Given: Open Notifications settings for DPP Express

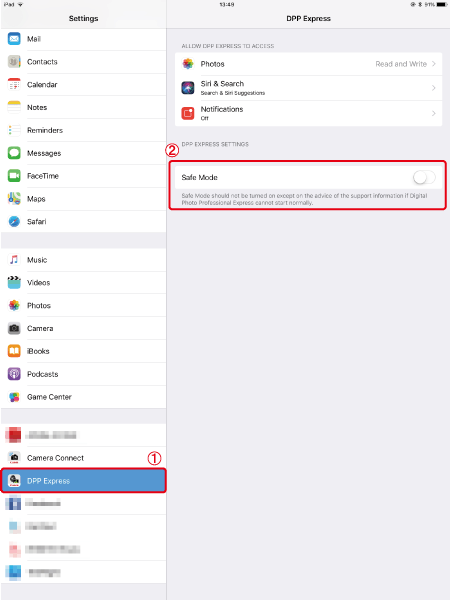Looking at the screenshot, I should tap(308, 113).
